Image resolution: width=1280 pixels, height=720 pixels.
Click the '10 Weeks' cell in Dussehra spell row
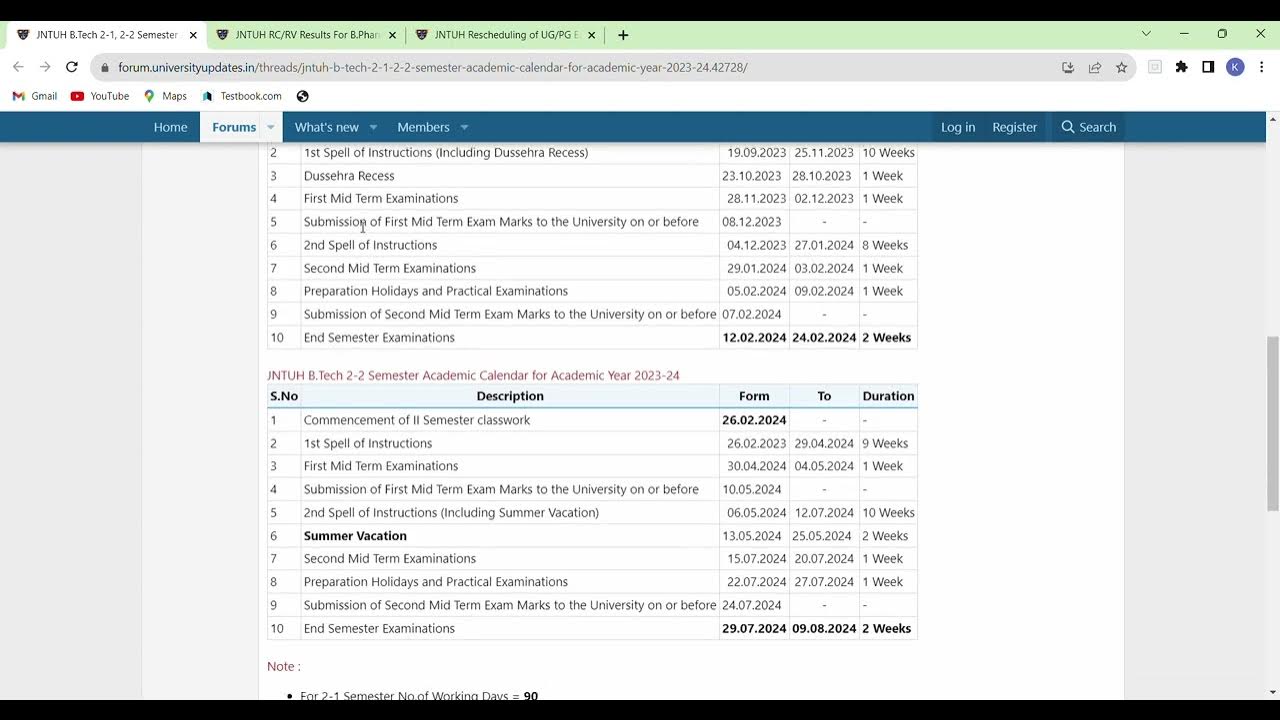click(888, 152)
